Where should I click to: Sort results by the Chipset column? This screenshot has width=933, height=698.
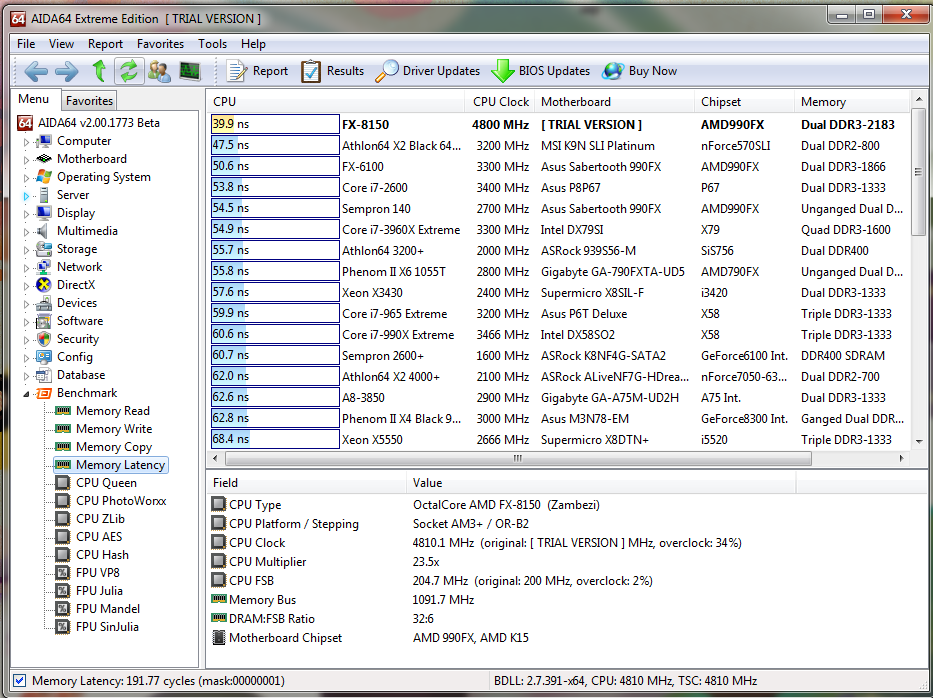point(744,102)
